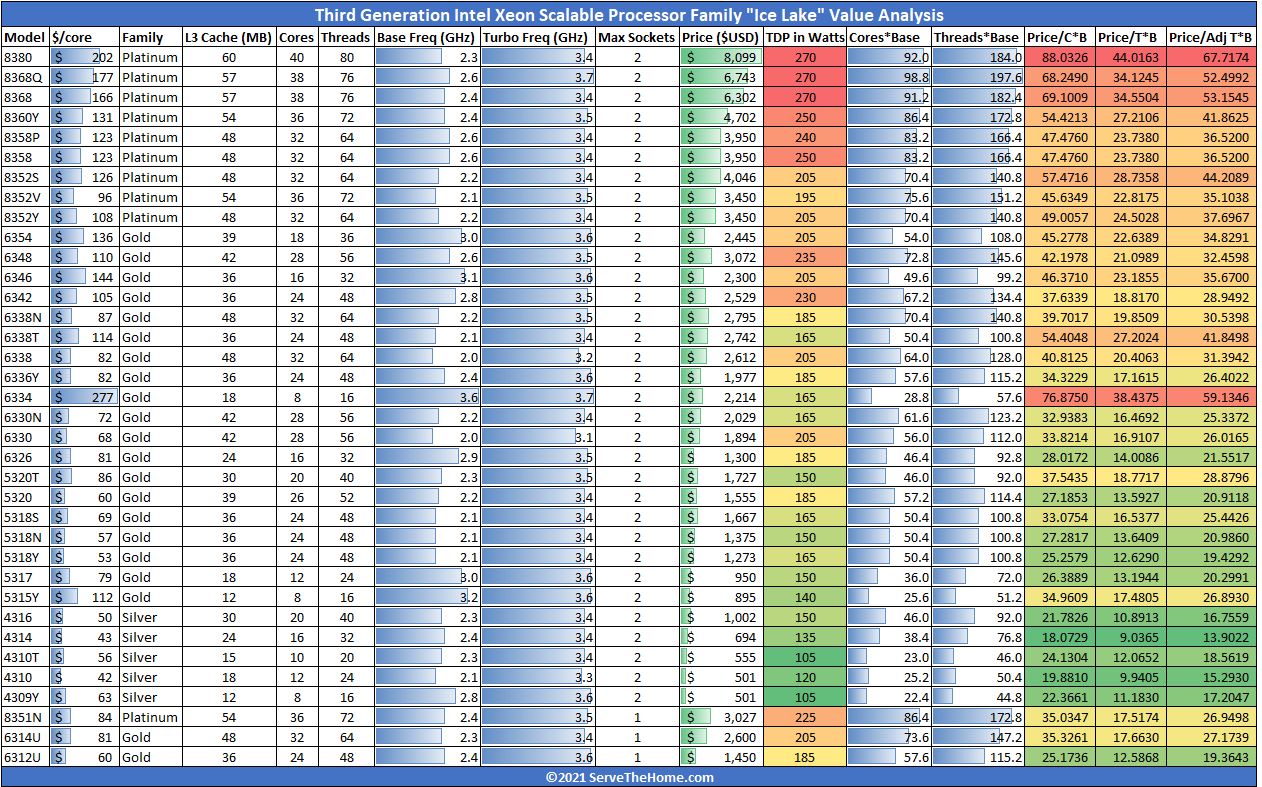Select the price cell showing "1,727"
This screenshot has height=787, width=1262.
point(721,477)
